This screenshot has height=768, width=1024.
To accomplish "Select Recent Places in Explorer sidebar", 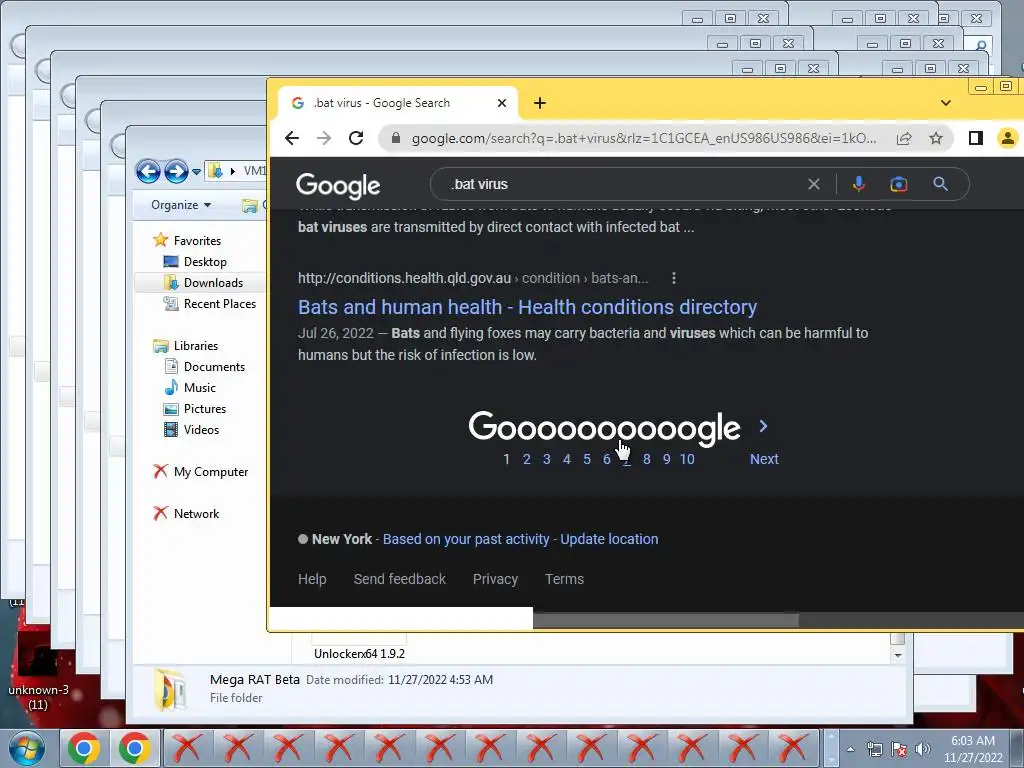I will coord(219,304).
